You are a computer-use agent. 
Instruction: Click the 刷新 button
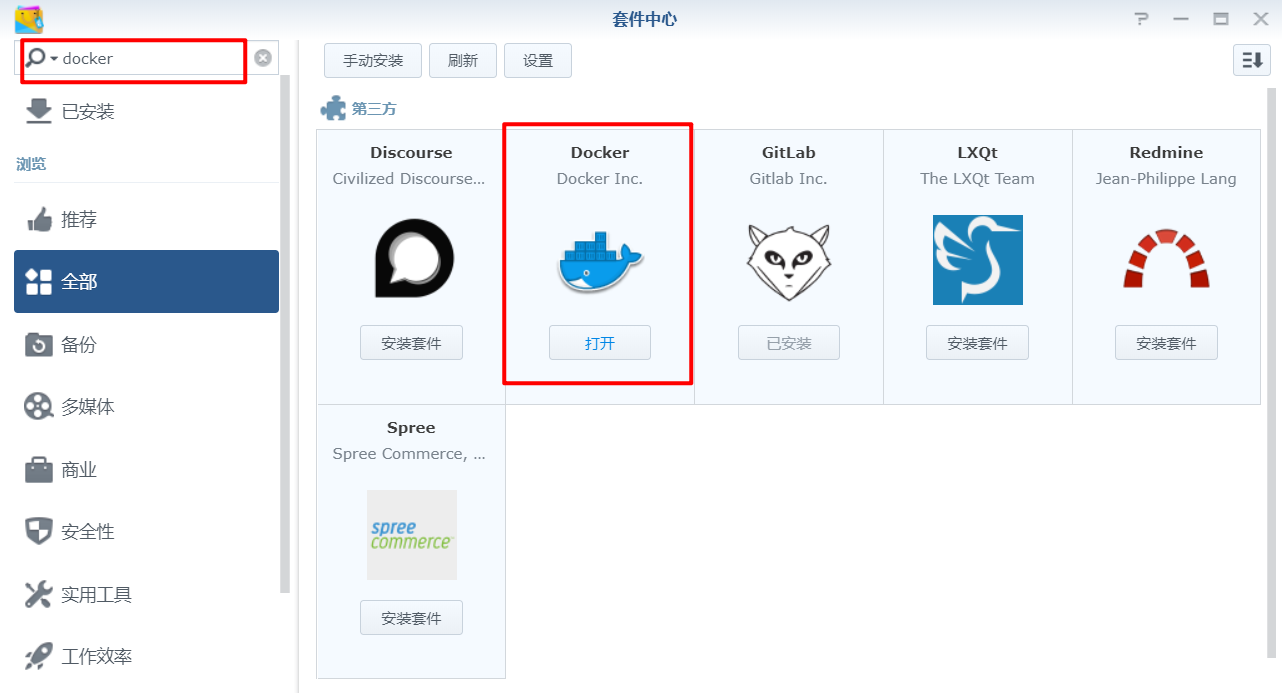click(463, 60)
